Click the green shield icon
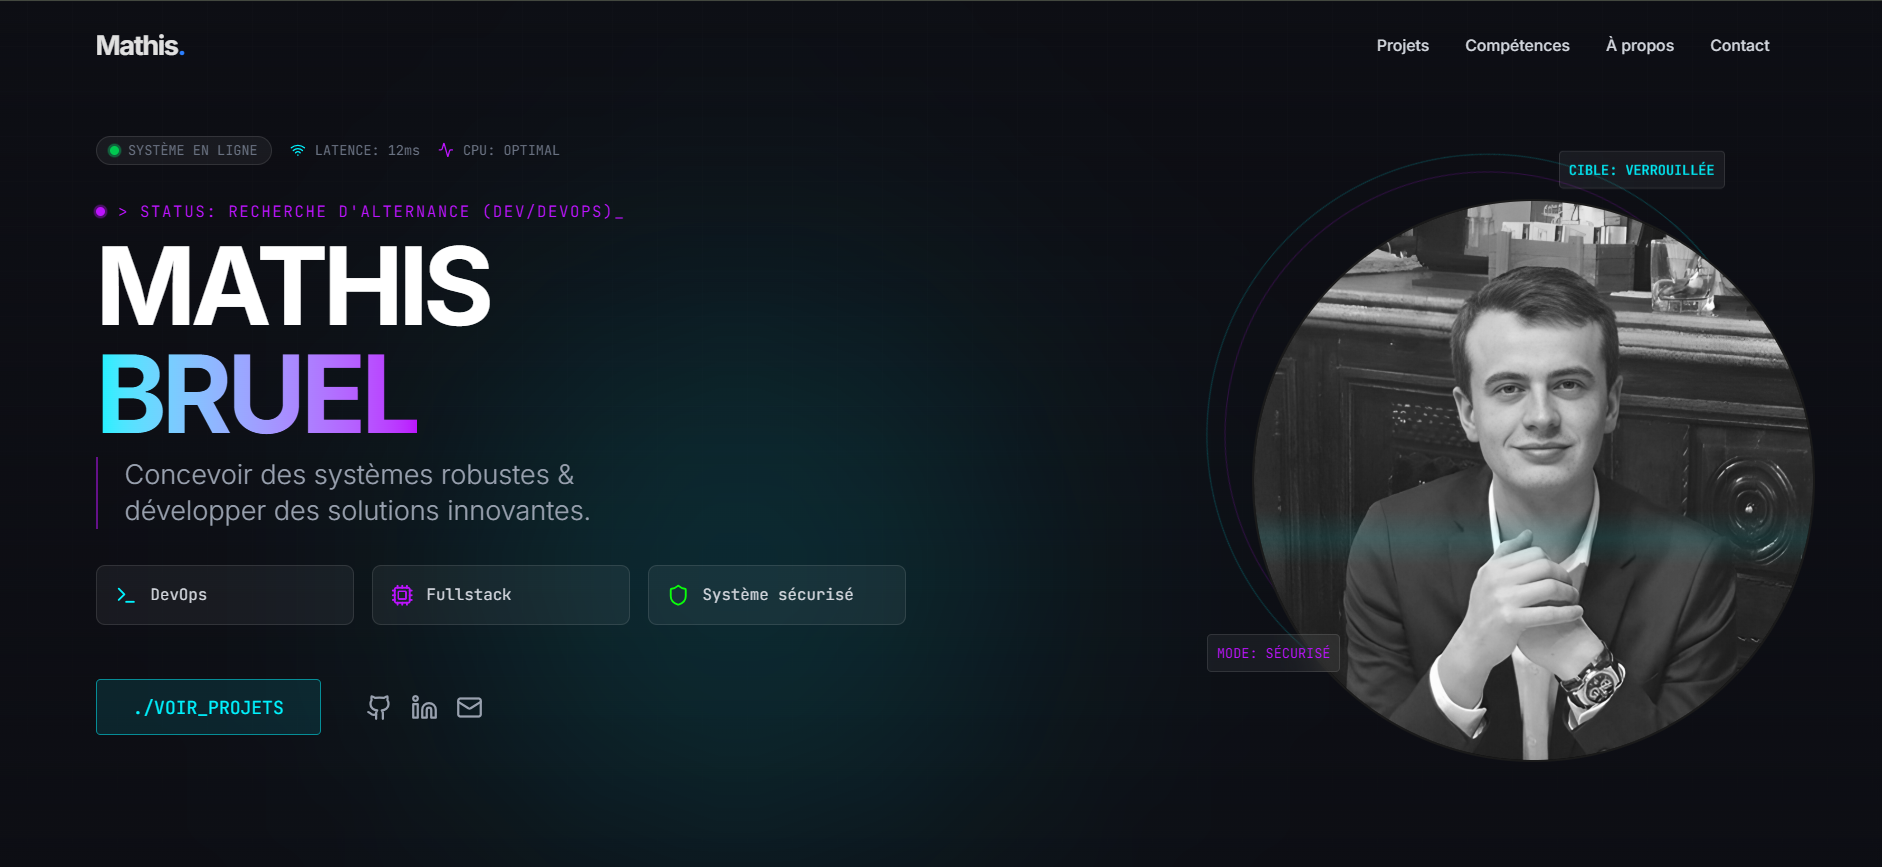Image resolution: width=1882 pixels, height=867 pixels. pyautogui.click(x=678, y=595)
